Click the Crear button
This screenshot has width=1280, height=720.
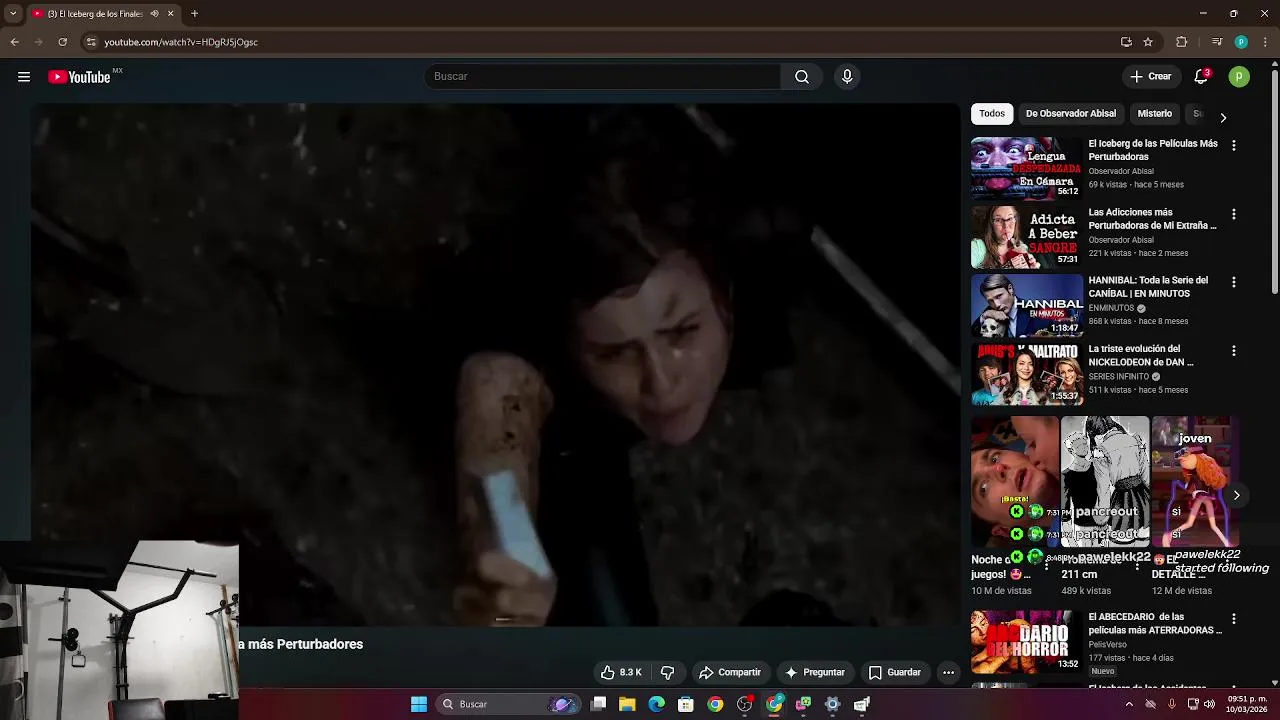[1150, 77]
